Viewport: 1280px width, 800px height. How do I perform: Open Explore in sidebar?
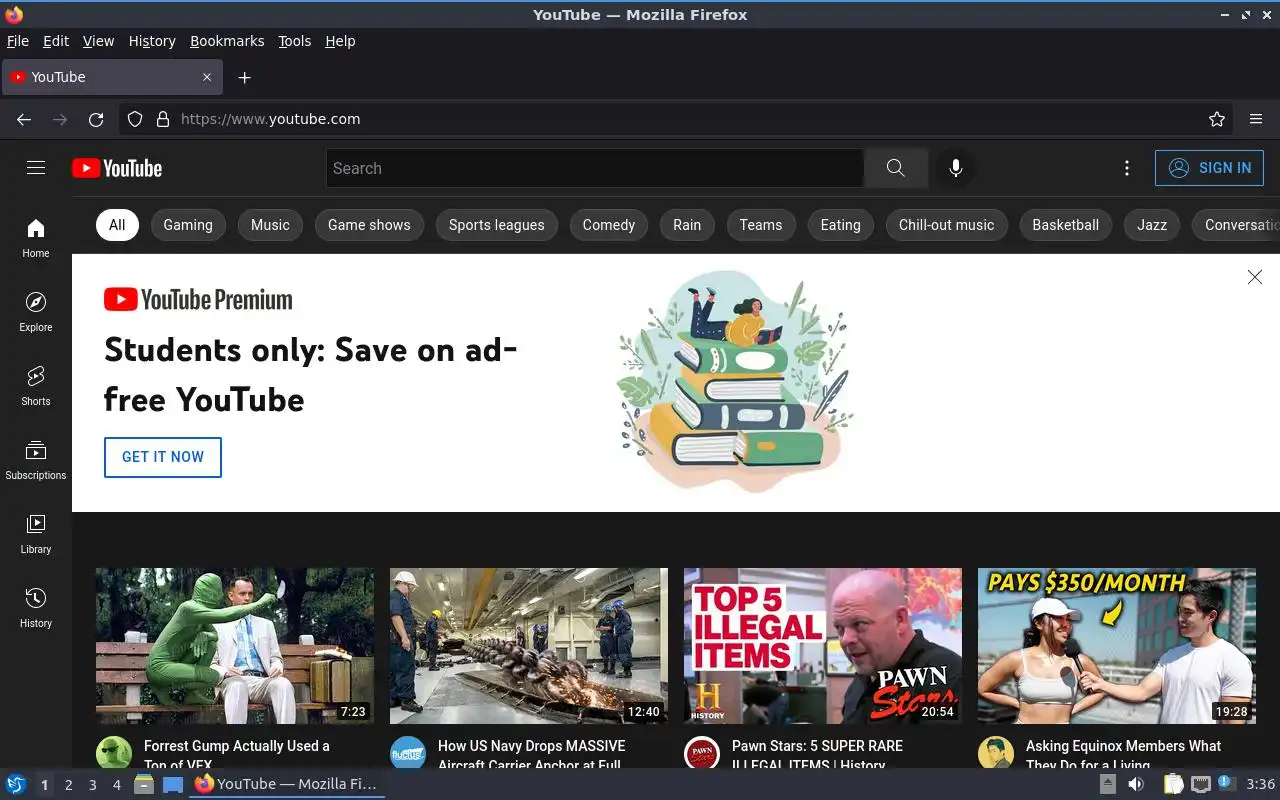click(36, 312)
